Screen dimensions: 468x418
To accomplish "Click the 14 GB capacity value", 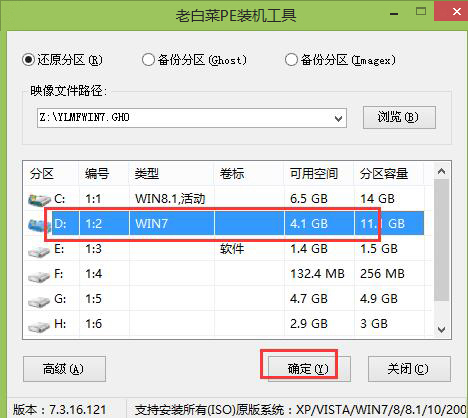I will [x=377, y=199].
